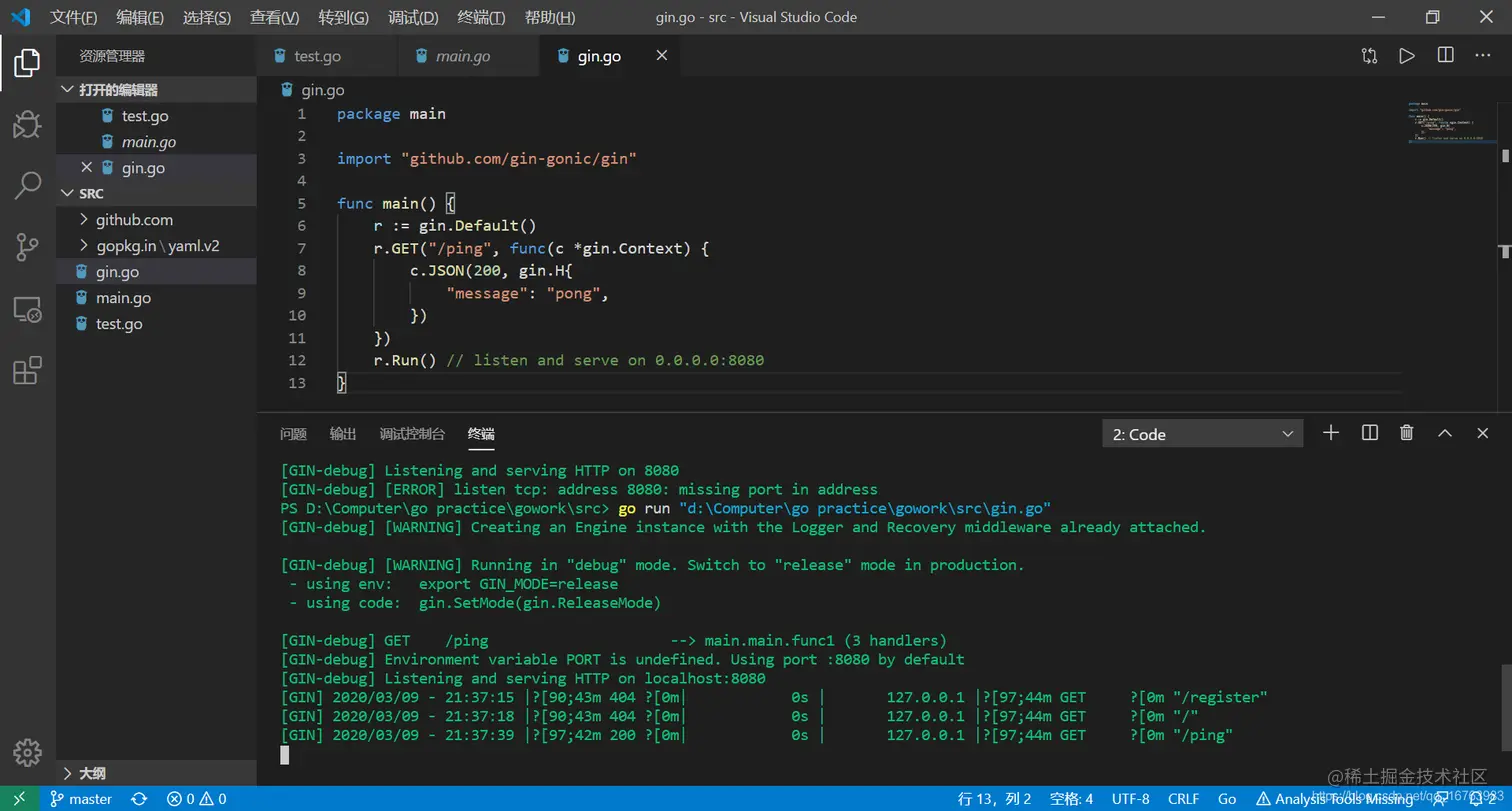Click 'Analysis Tools Missing' warning in status bar
This screenshot has height=811, width=1512.
(1334, 799)
